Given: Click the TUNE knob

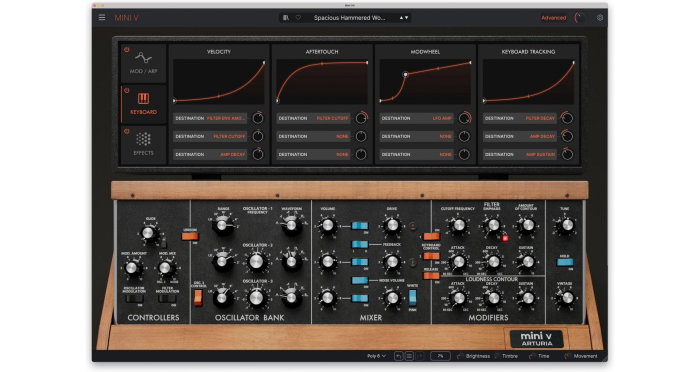Looking at the screenshot, I should (x=567, y=226).
